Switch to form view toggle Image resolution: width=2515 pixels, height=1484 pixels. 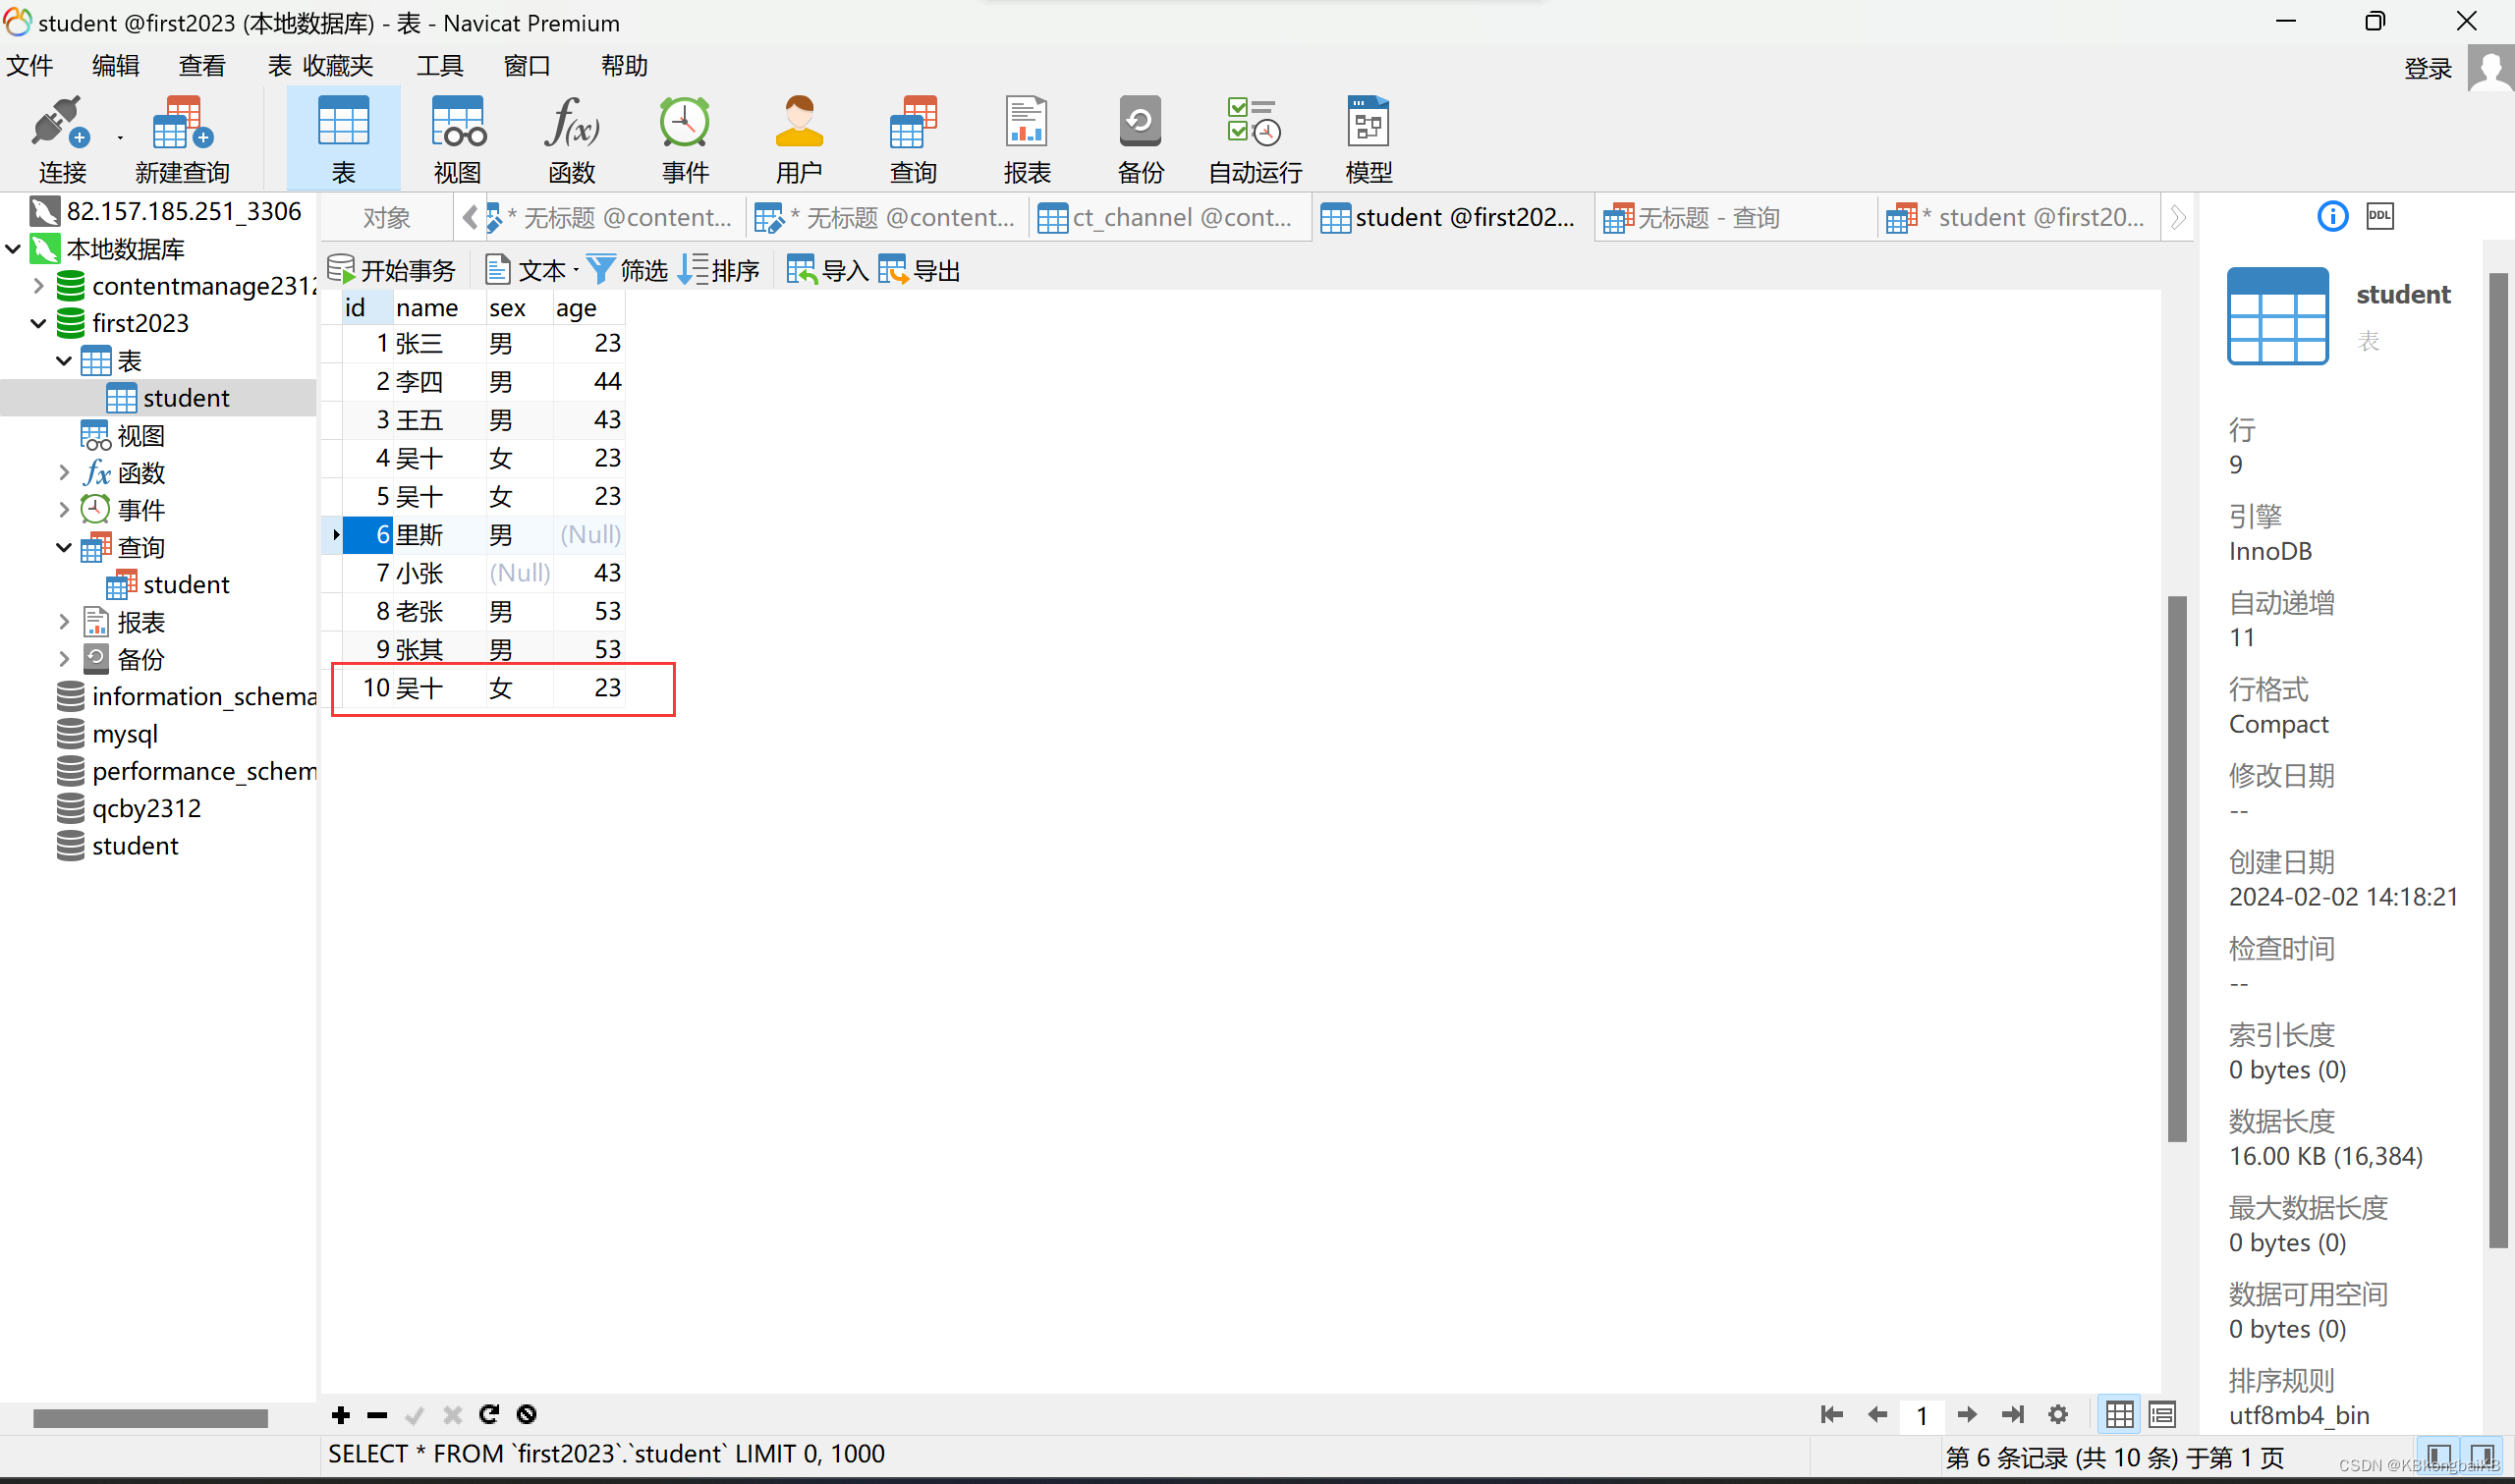tap(2162, 1414)
